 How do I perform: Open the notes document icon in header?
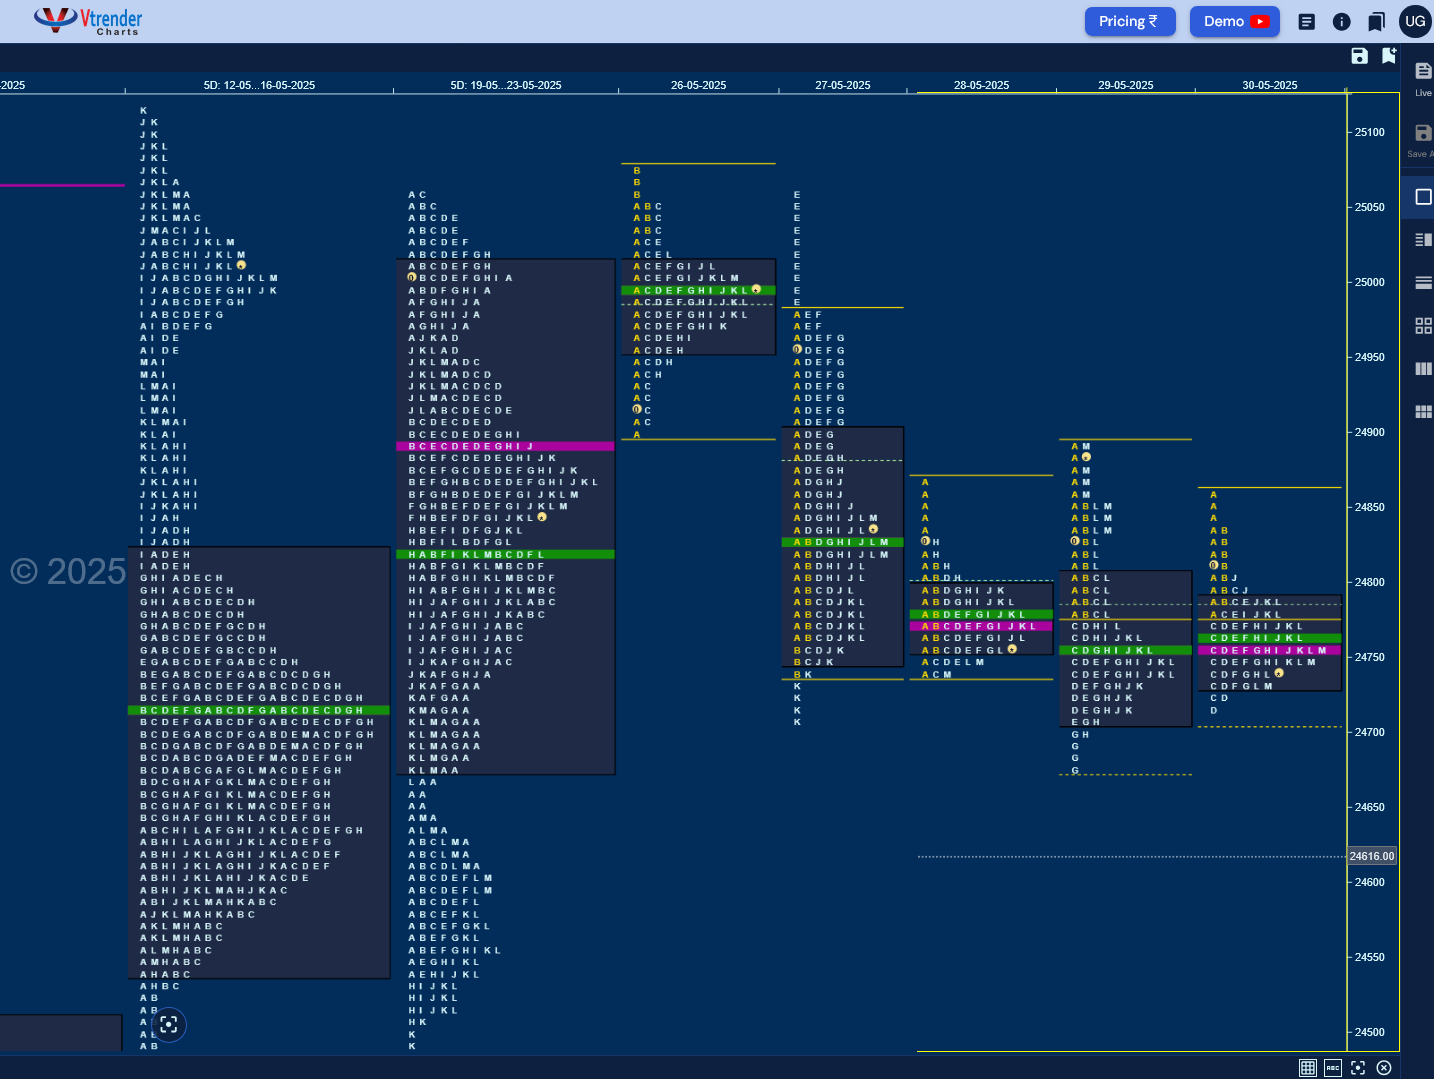pos(1306,21)
